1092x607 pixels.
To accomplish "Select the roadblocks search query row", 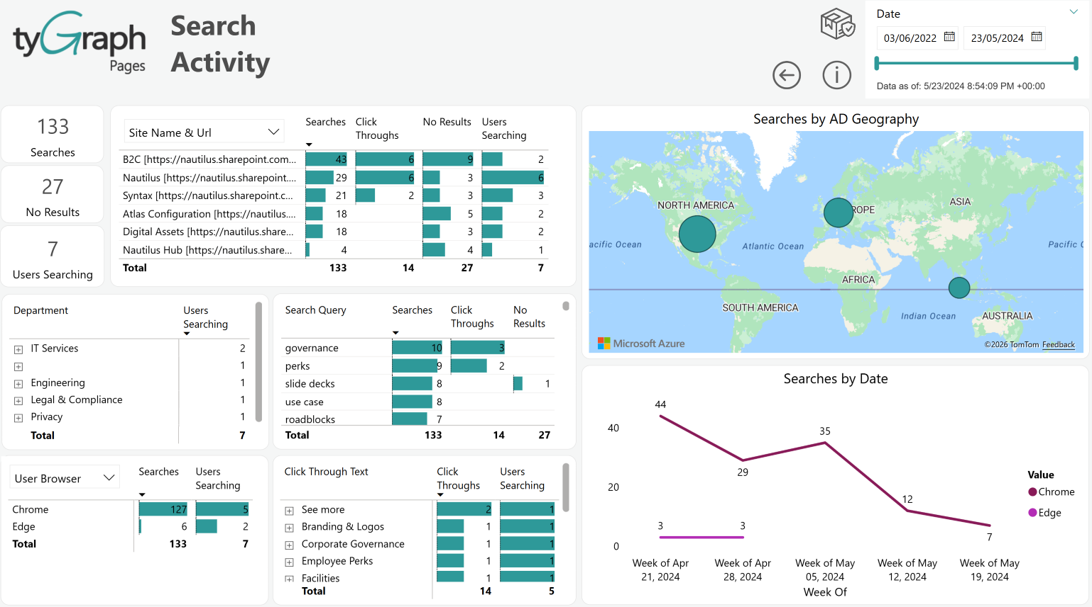I will 419,418.
